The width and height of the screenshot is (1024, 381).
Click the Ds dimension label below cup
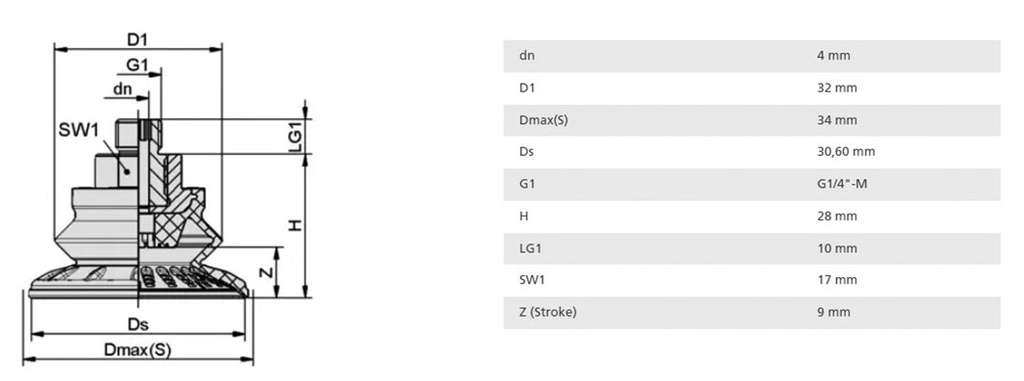tap(138, 324)
